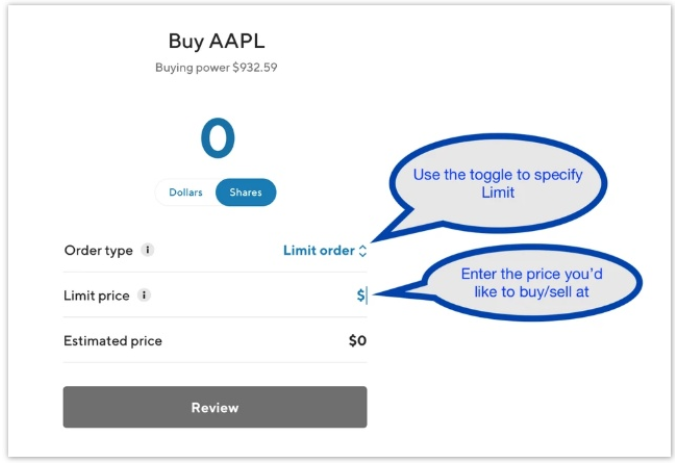The image size is (675, 463).
Task: Click the $0 estimated price value
Action: click(x=357, y=341)
